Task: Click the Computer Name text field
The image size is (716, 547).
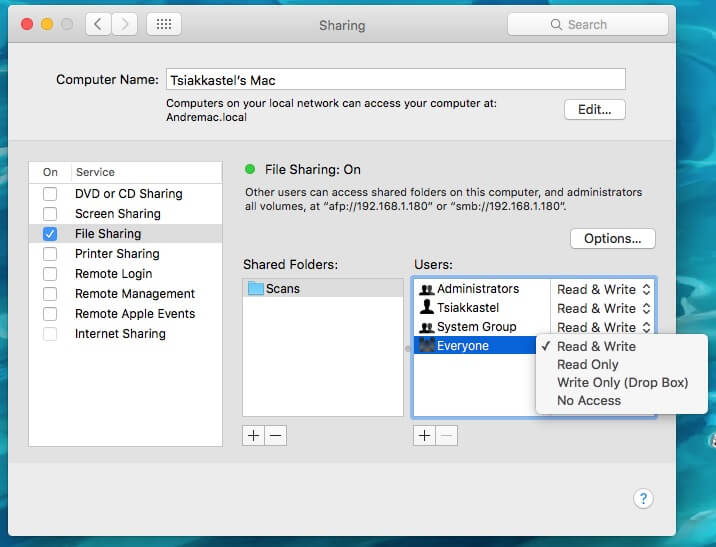Action: pyautogui.click(x=395, y=80)
